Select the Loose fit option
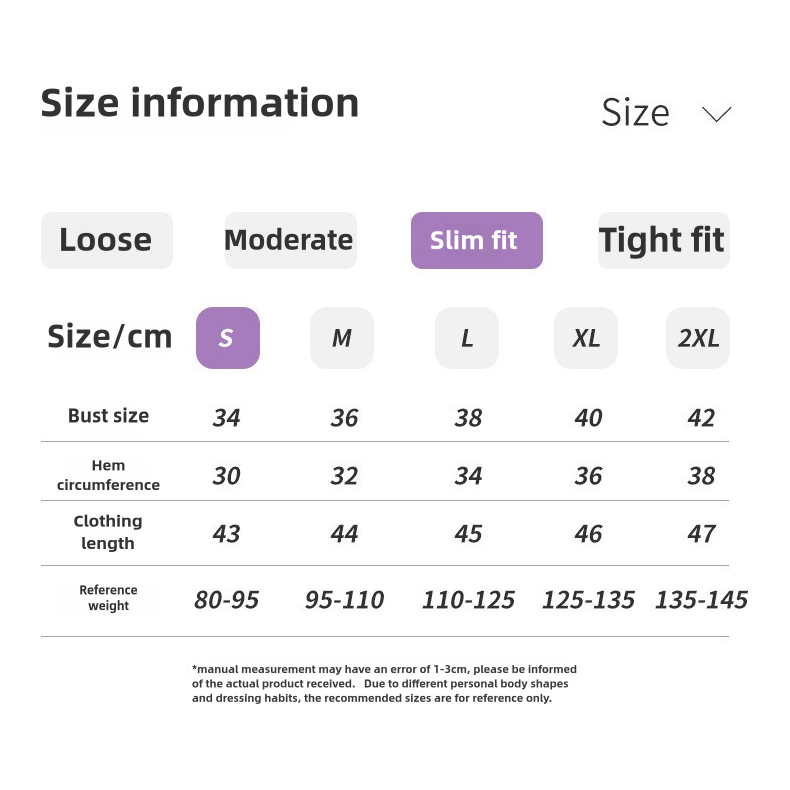The image size is (790, 790). 106,240
